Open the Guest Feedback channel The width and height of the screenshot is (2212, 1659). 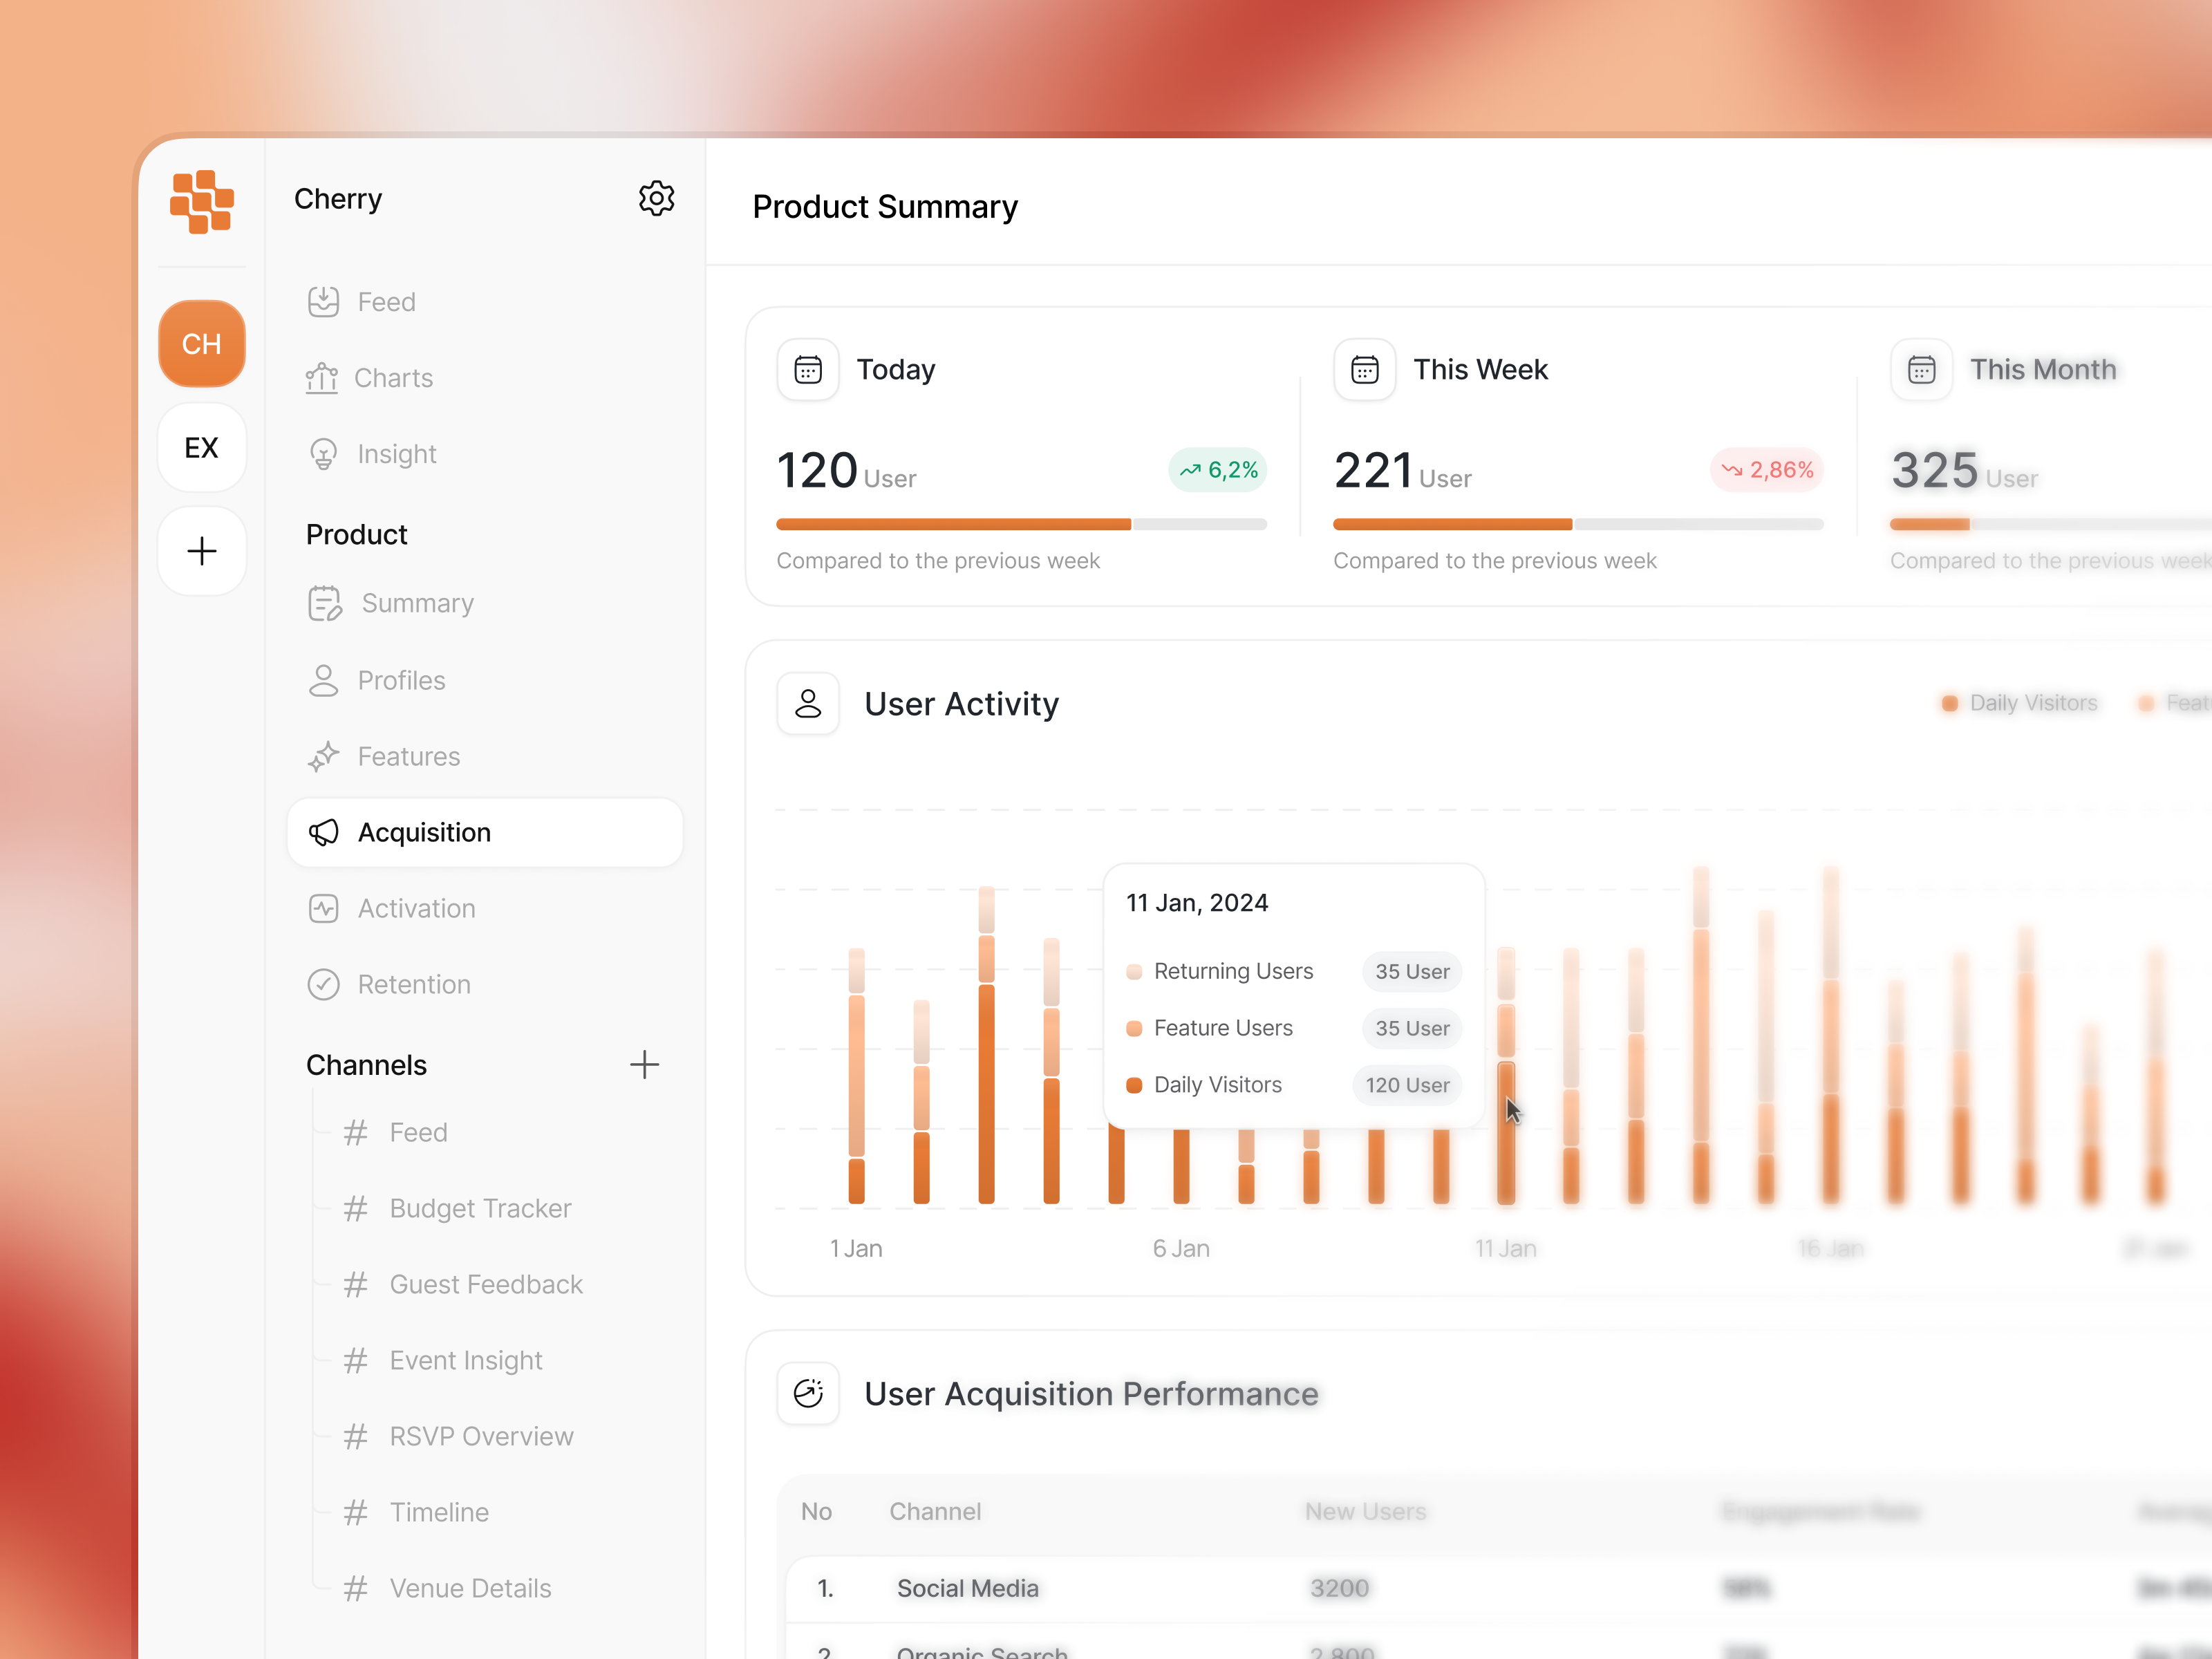pos(486,1284)
